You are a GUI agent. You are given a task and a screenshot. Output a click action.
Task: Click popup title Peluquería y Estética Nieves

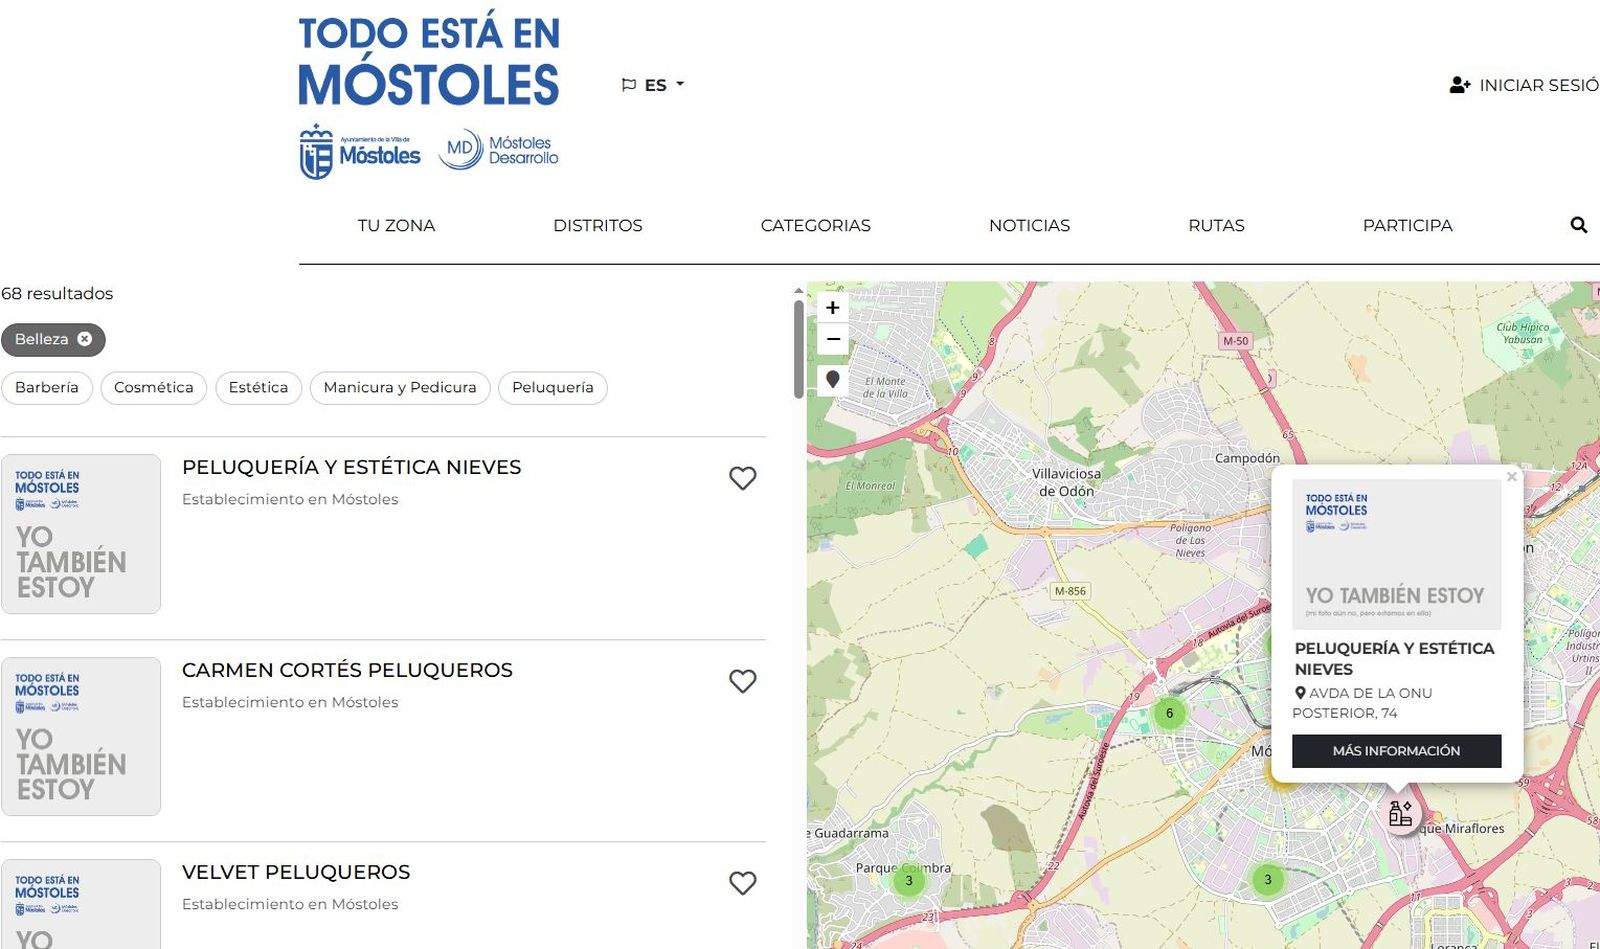coord(1394,659)
